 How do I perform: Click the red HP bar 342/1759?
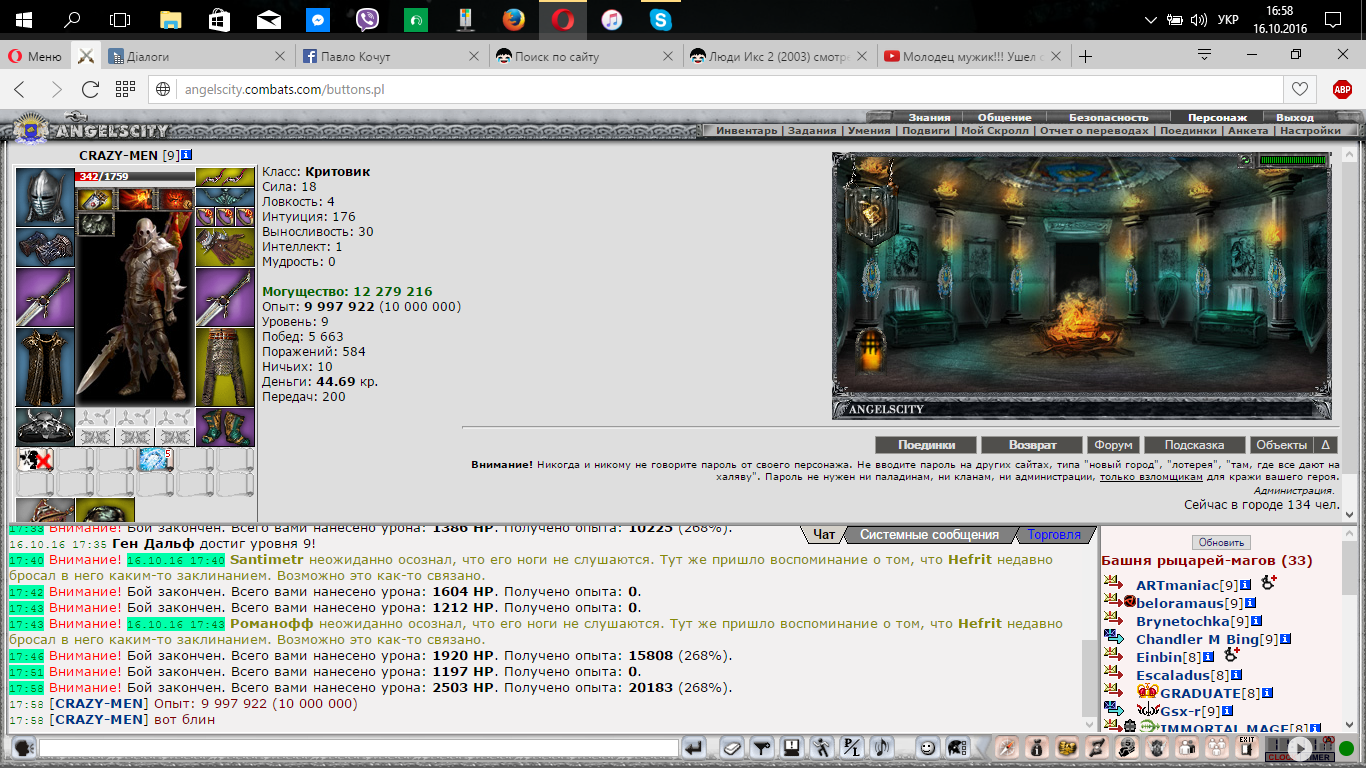[134, 177]
